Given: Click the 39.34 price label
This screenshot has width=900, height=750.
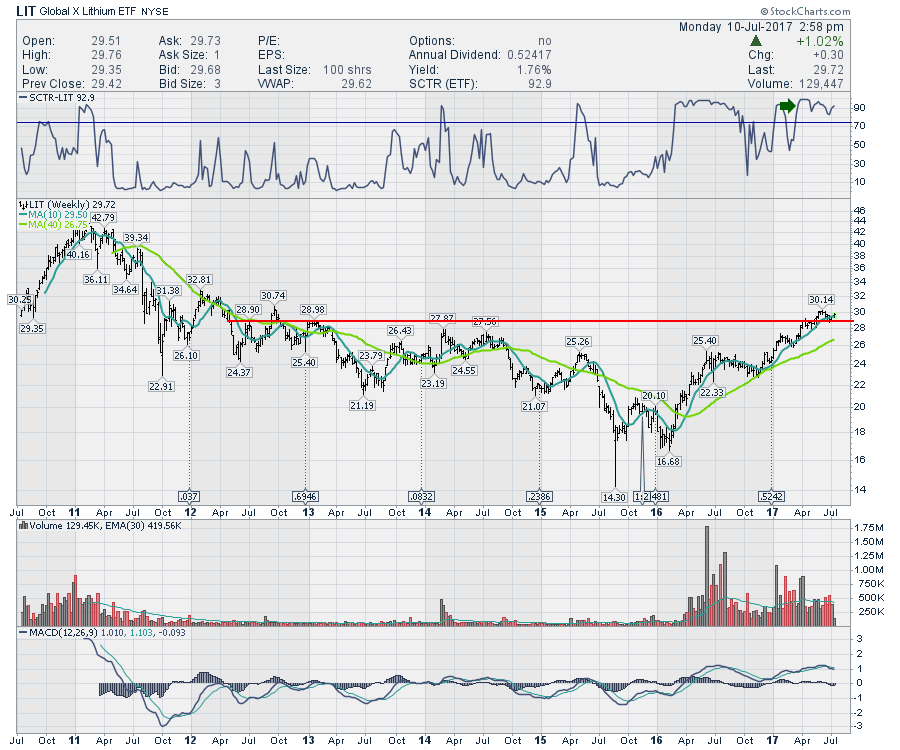Looking at the screenshot, I should point(136,238).
